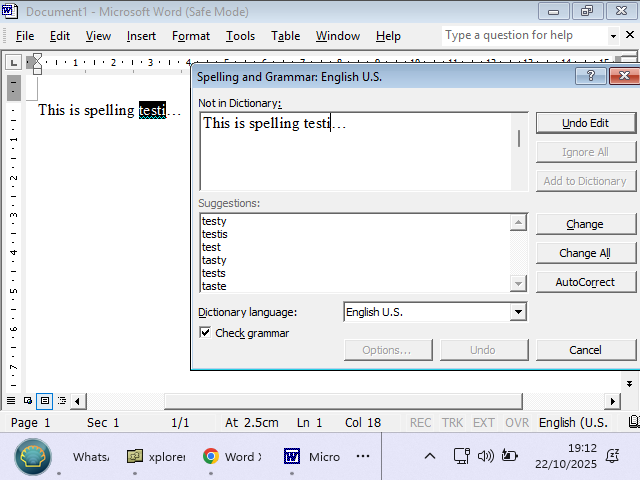This screenshot has width=640, height=480.
Task: Click the first line indent marker on ruler
Action: [37, 59]
